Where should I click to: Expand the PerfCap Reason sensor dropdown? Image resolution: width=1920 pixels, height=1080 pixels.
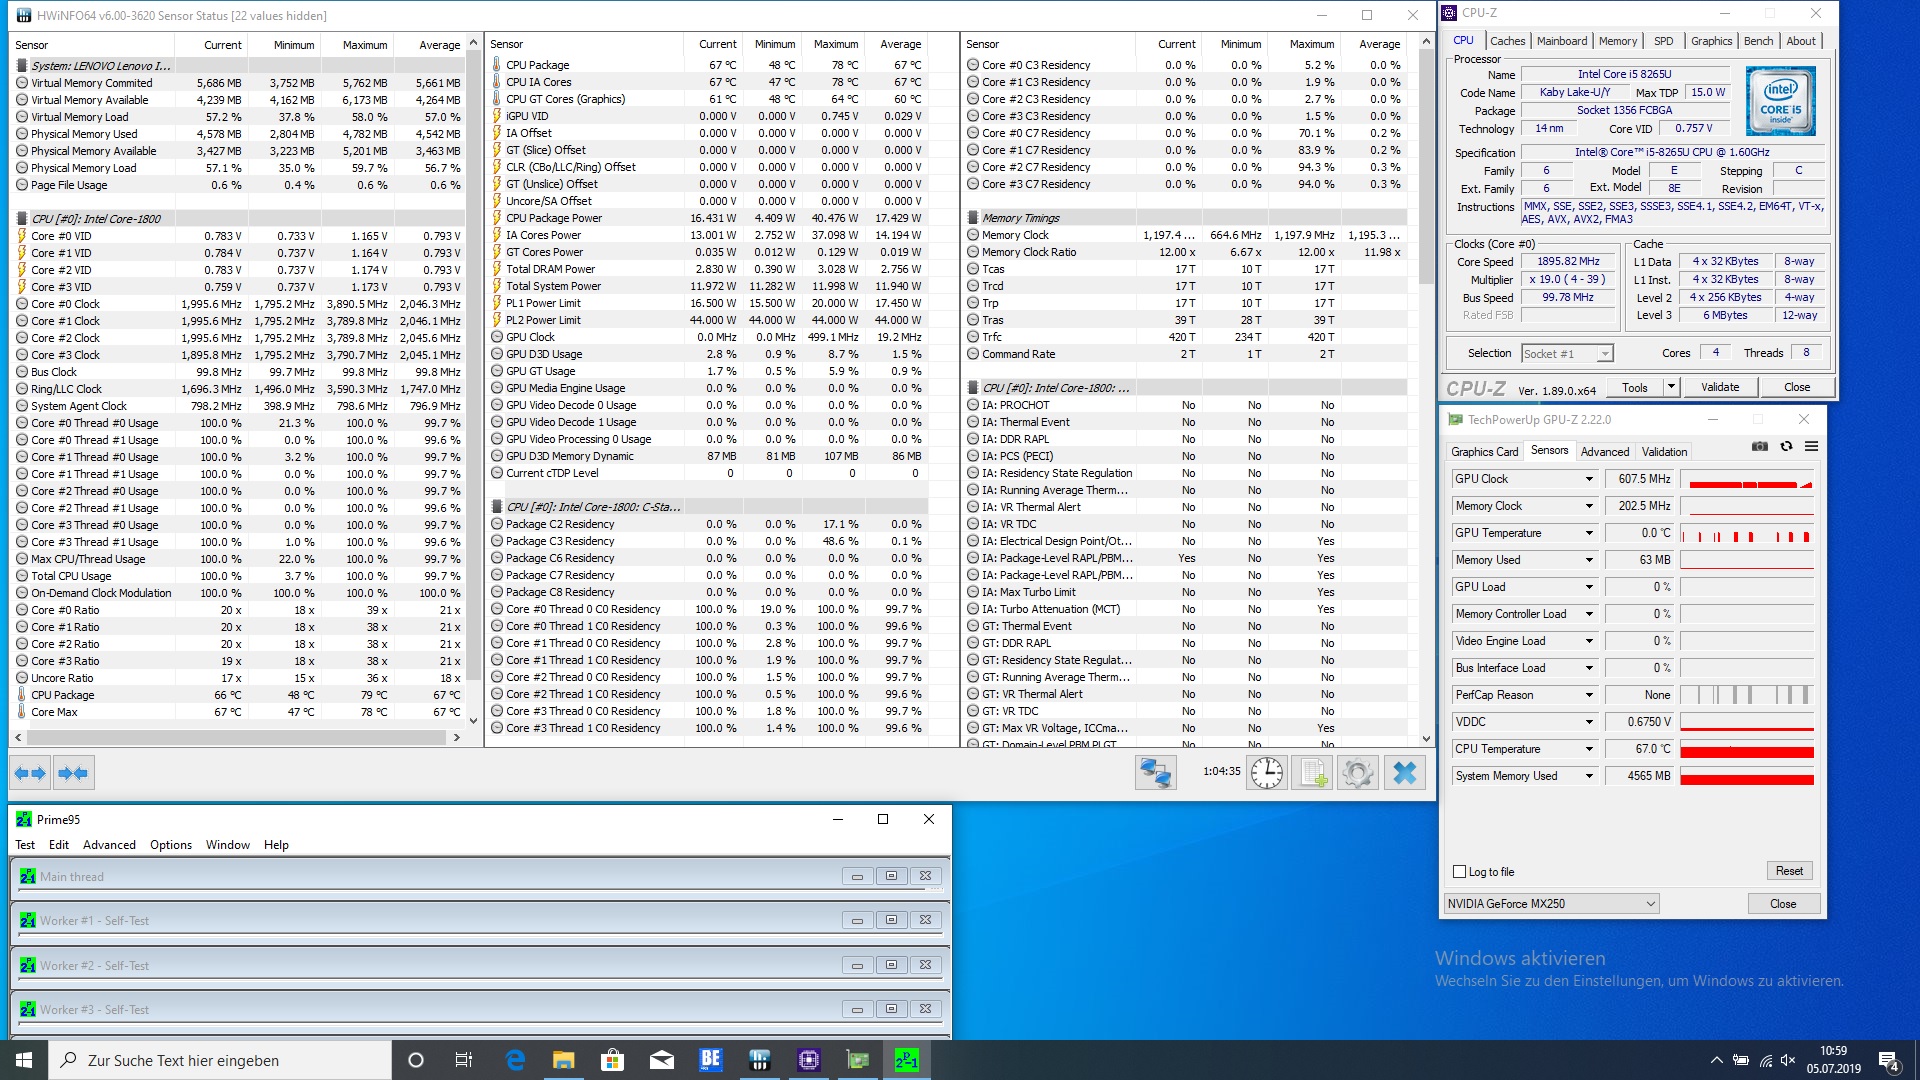[1589, 695]
